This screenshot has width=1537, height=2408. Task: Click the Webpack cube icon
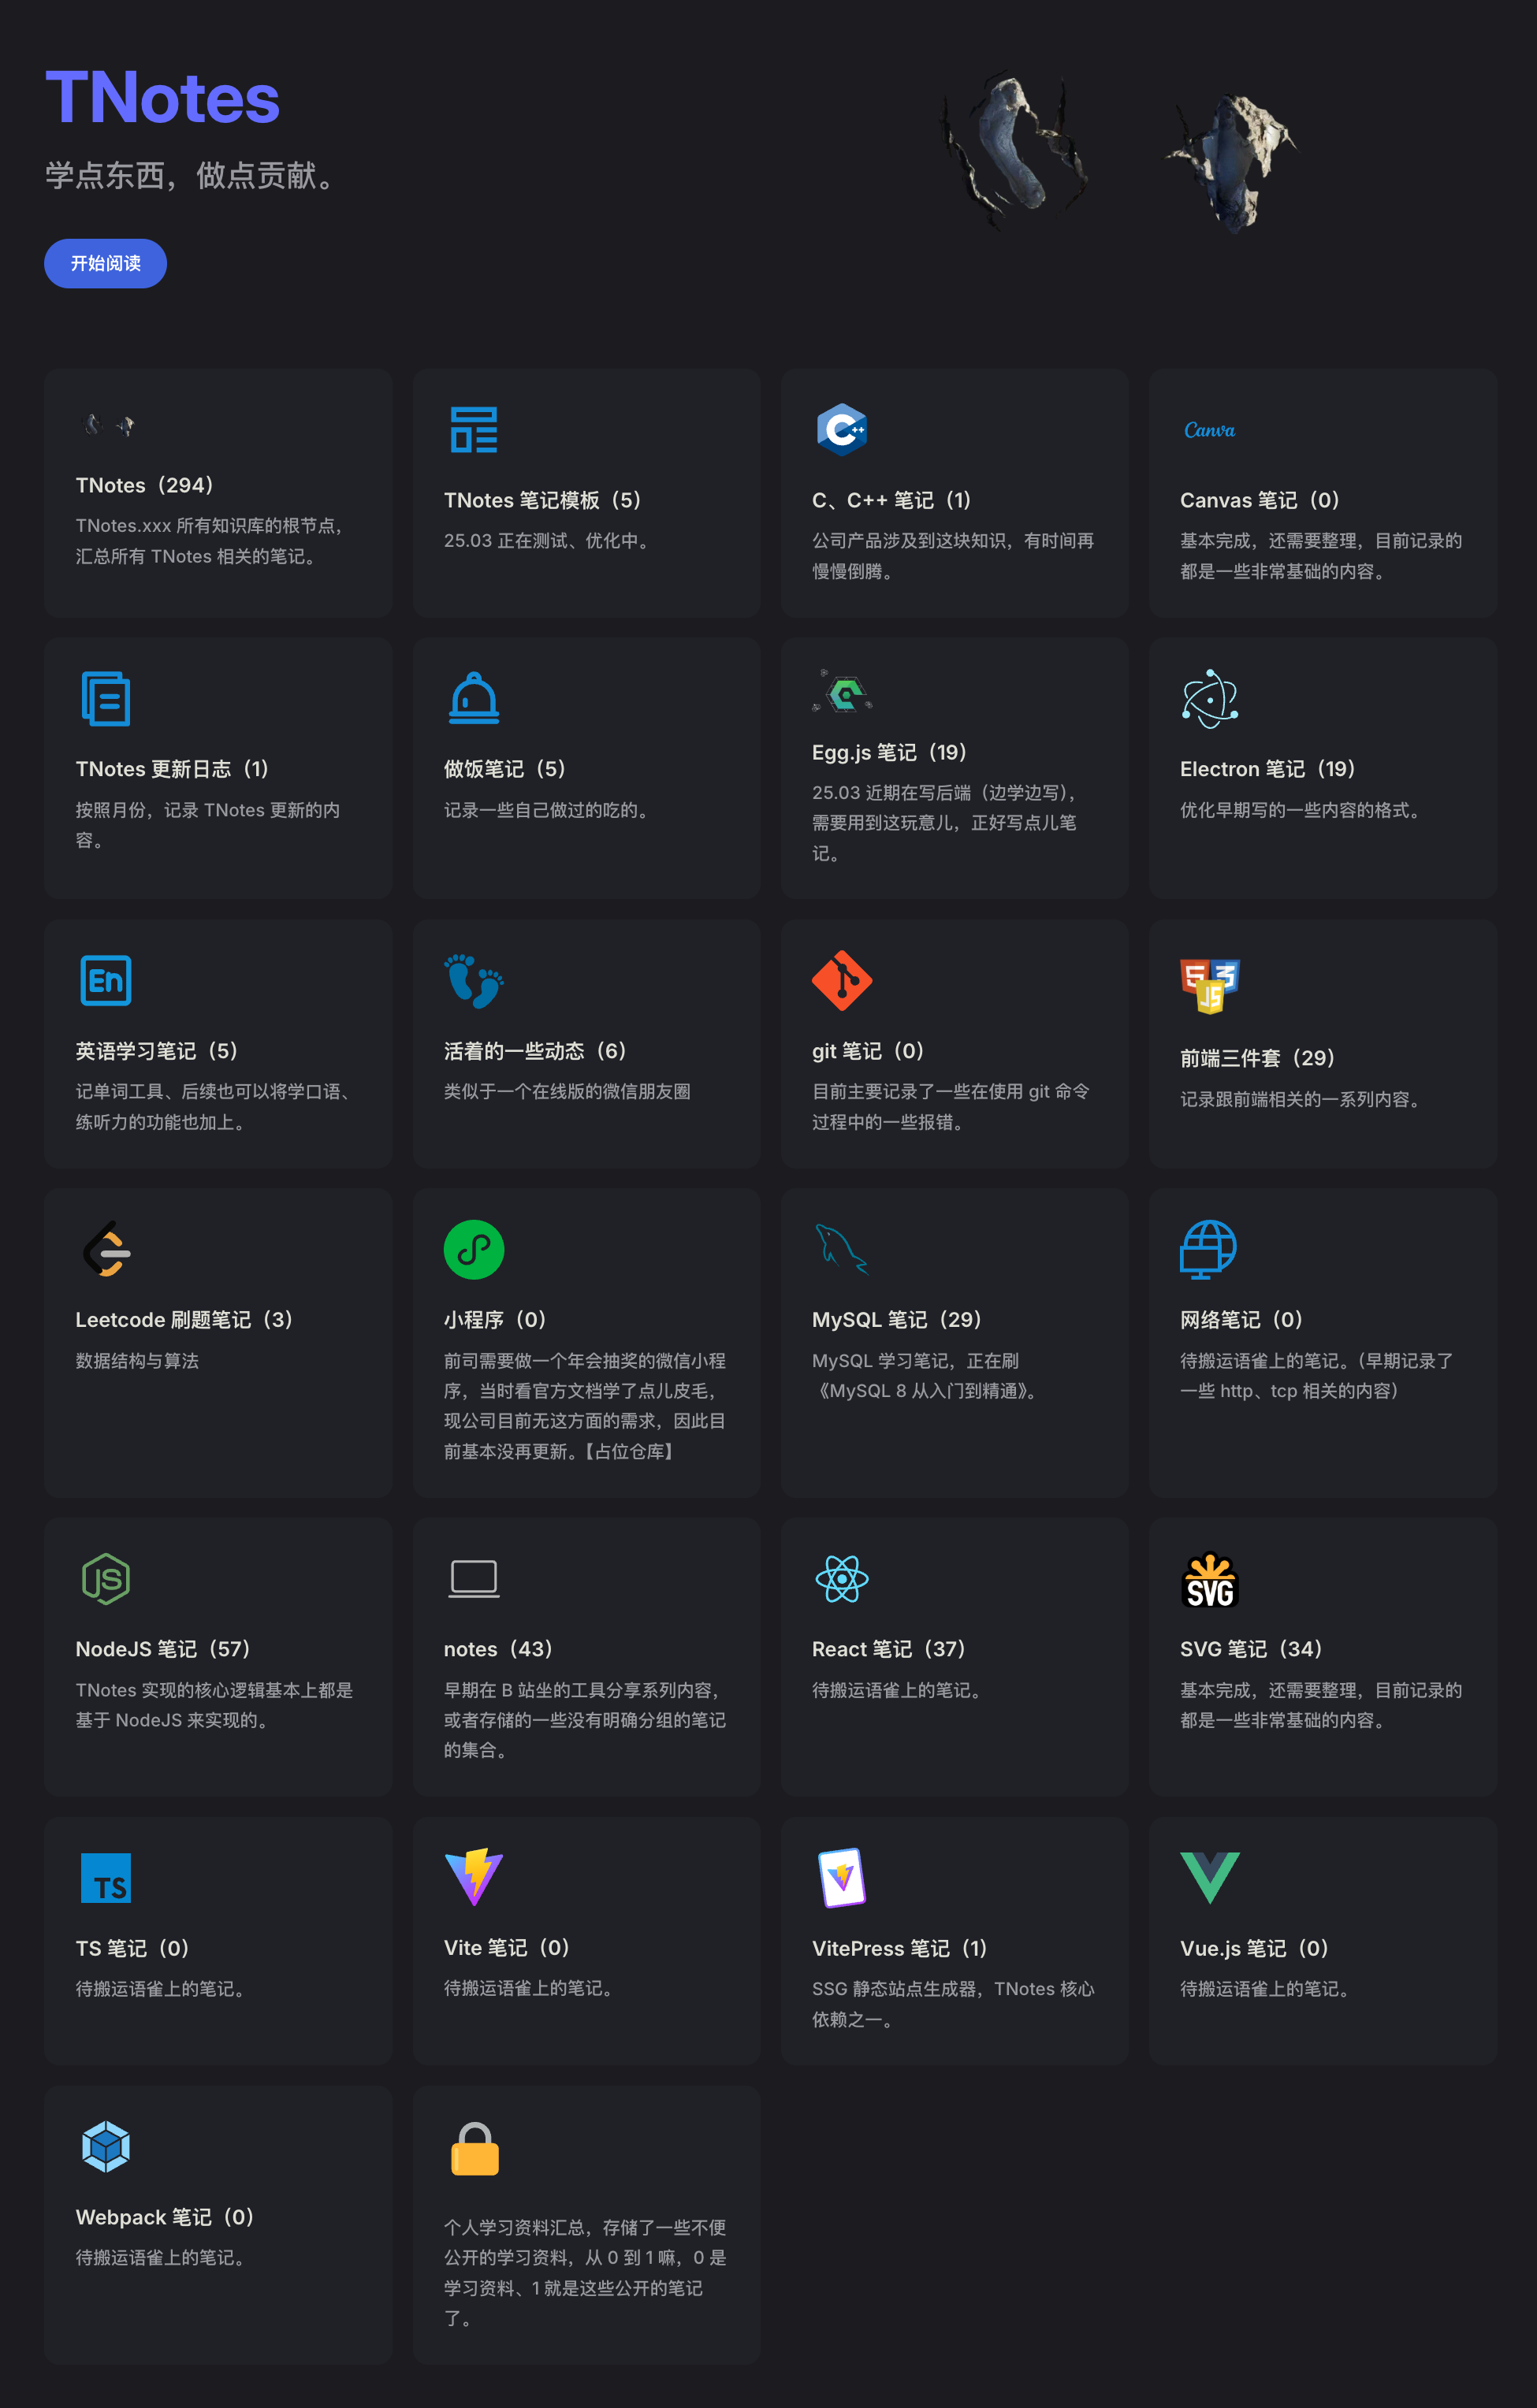coord(105,2146)
